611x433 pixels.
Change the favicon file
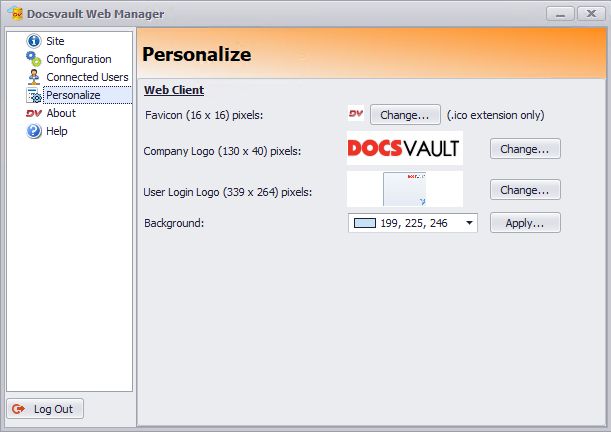(x=405, y=114)
